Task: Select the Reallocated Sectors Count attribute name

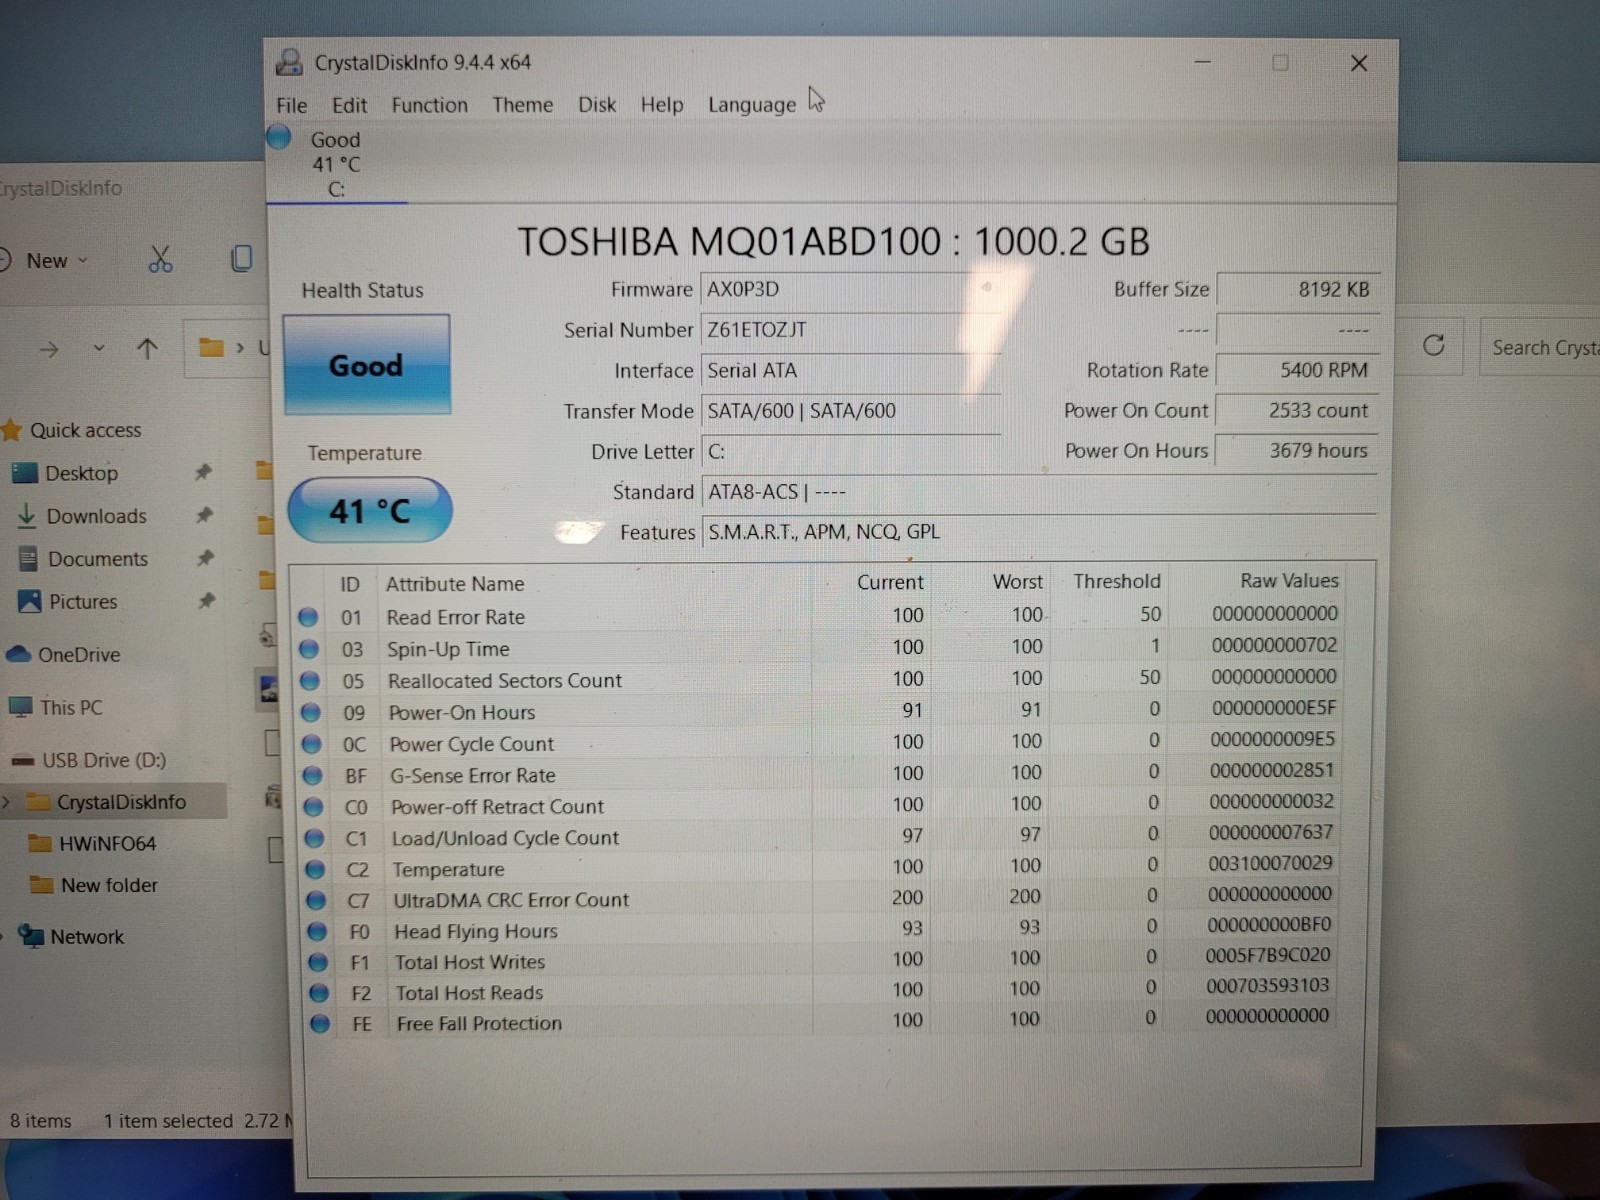Action: tap(505, 681)
